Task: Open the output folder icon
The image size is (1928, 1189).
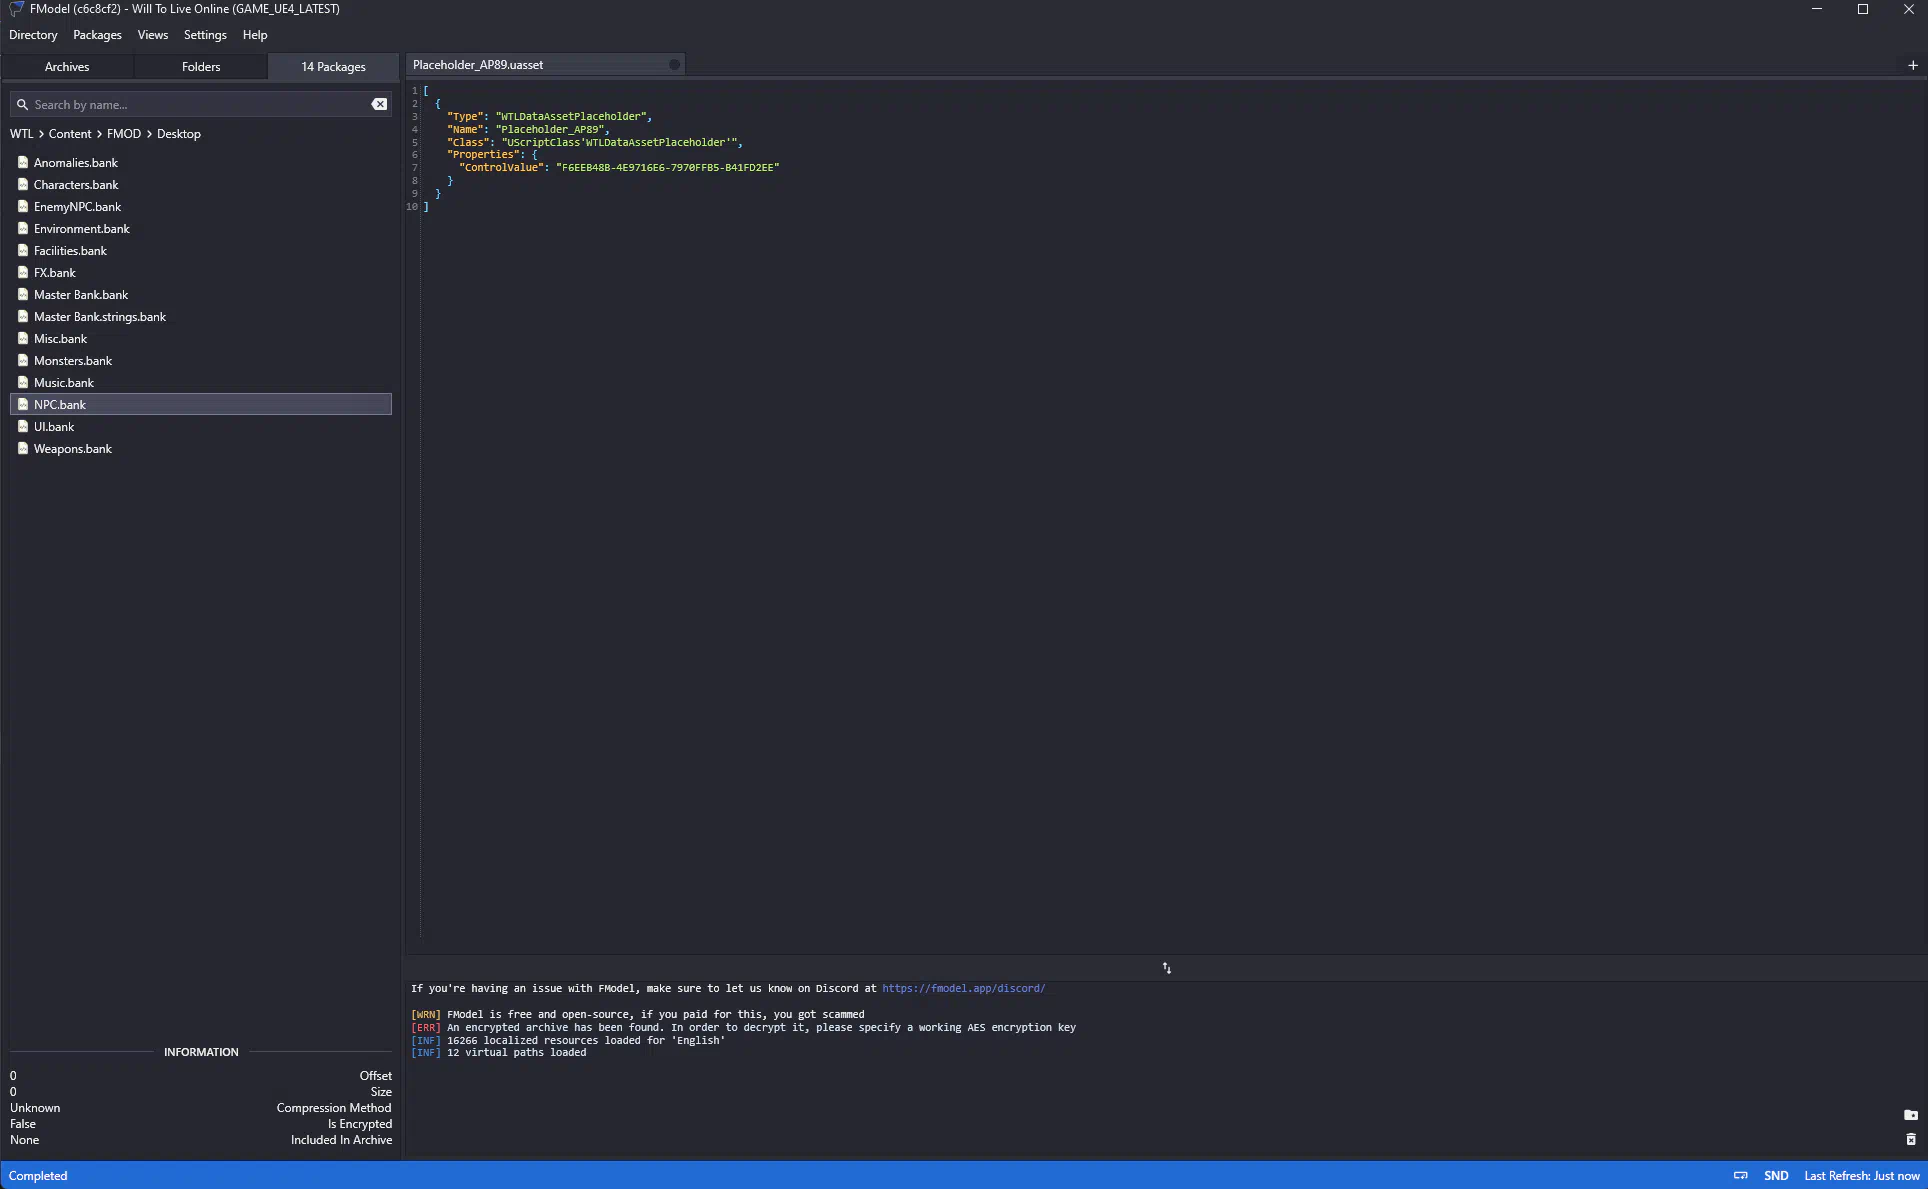Action: 1910,1115
